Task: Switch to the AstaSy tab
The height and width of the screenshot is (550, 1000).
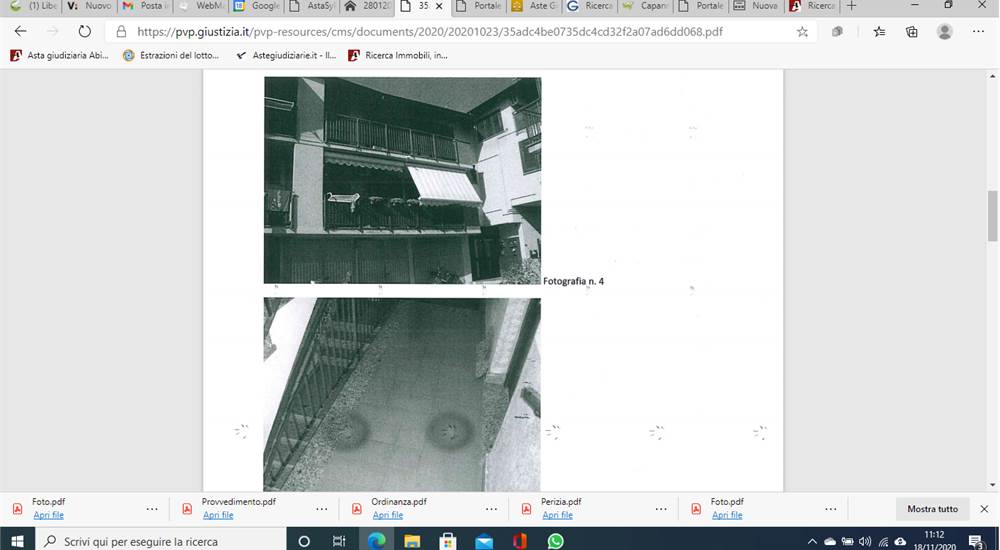Action: 312,6
